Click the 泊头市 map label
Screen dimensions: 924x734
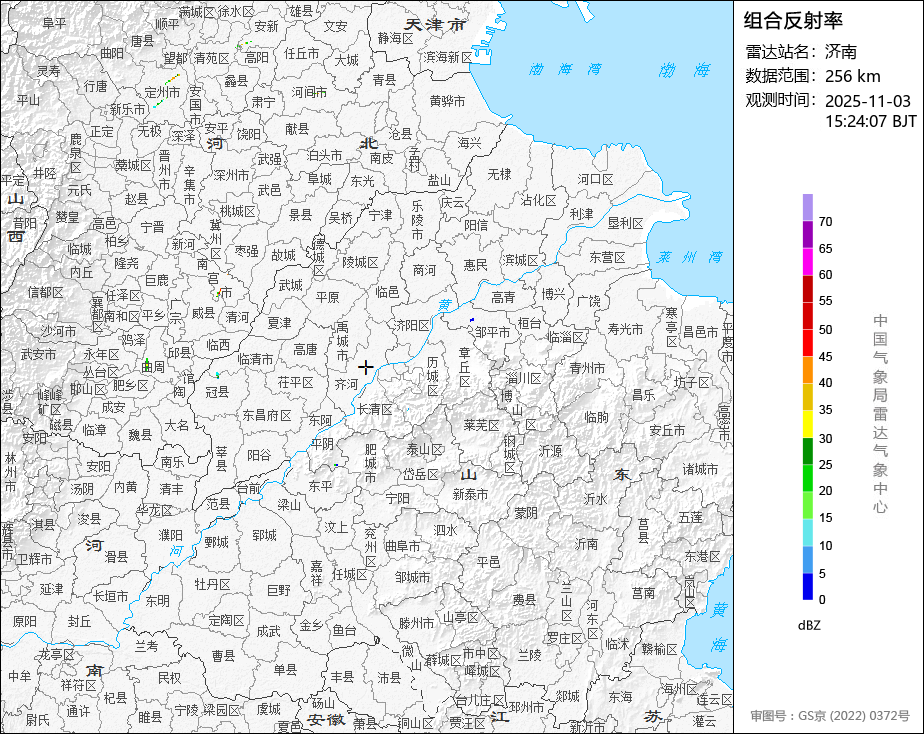(x=325, y=156)
